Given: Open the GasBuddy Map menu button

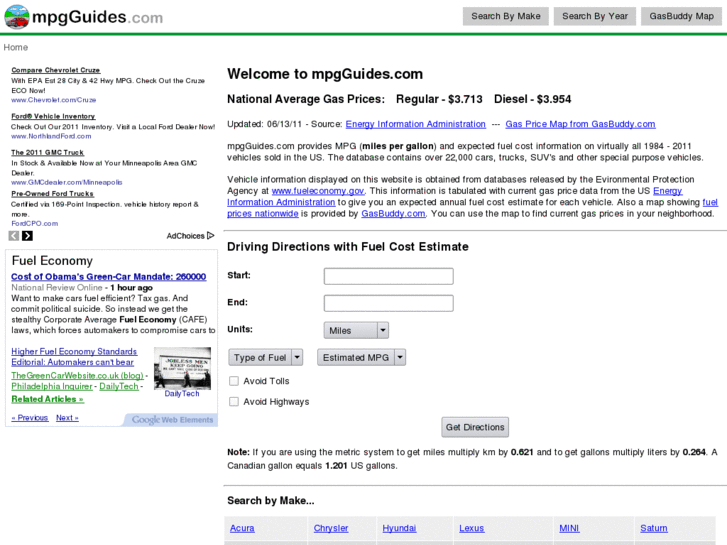Looking at the screenshot, I should point(682,16).
